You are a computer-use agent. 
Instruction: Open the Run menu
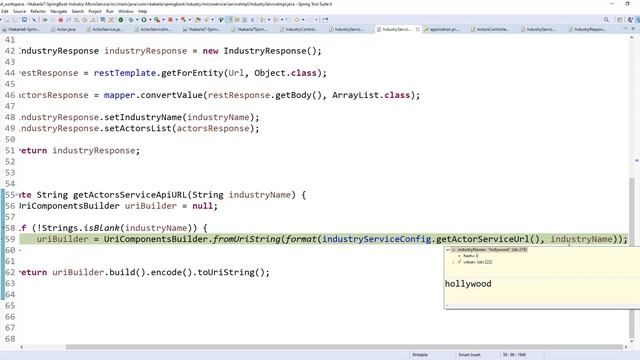(110, 11)
